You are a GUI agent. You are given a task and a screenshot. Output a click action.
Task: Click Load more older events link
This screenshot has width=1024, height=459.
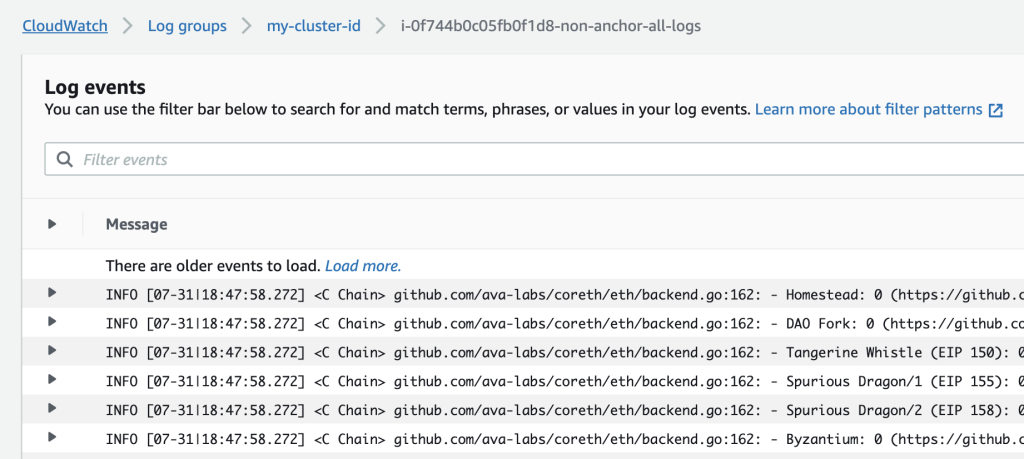pyautogui.click(x=362, y=266)
